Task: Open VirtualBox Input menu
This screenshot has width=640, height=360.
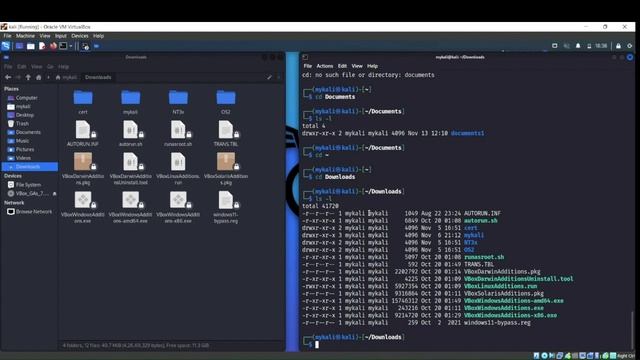Action: 61,36
